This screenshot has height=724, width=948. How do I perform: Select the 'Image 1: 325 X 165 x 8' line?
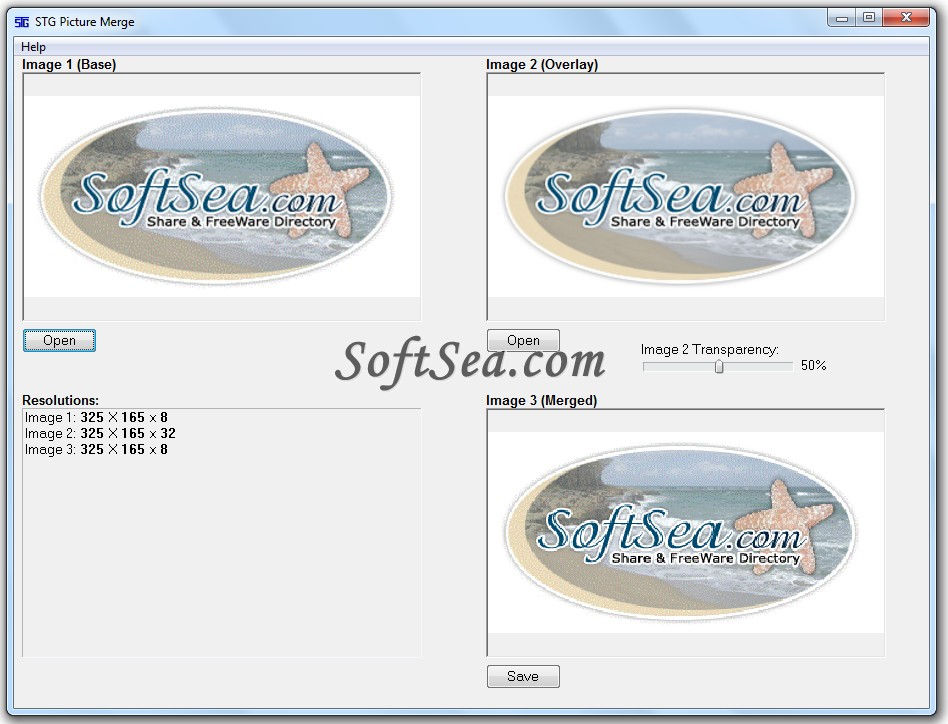(96, 417)
